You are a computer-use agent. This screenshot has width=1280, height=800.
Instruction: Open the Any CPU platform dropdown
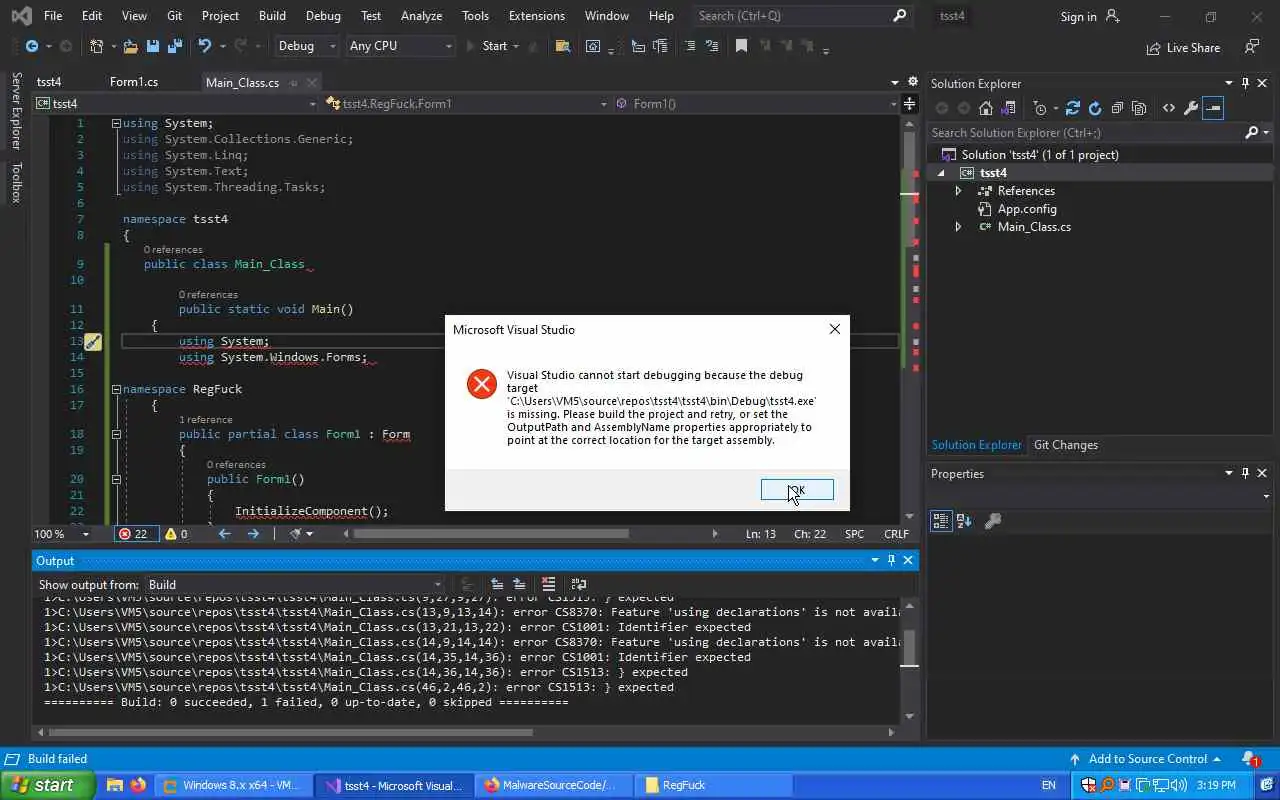click(x=400, y=46)
